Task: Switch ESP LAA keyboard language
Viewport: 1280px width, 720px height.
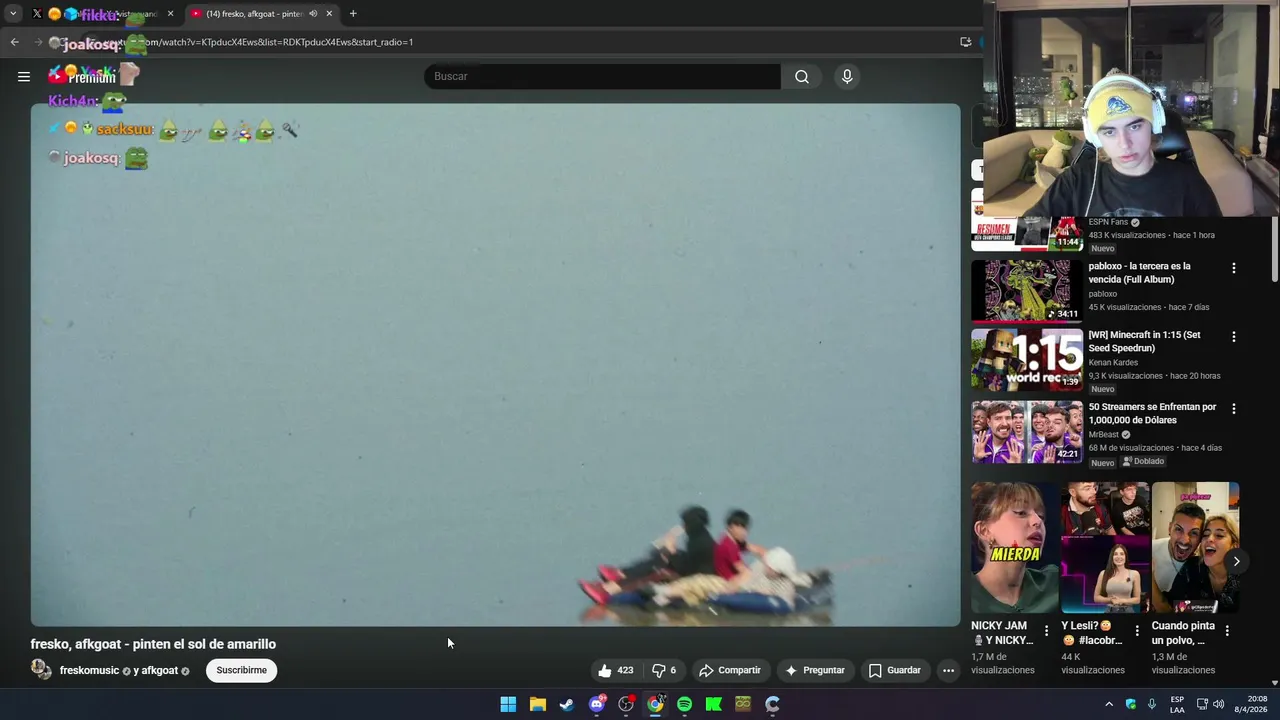Action: 1177,704
